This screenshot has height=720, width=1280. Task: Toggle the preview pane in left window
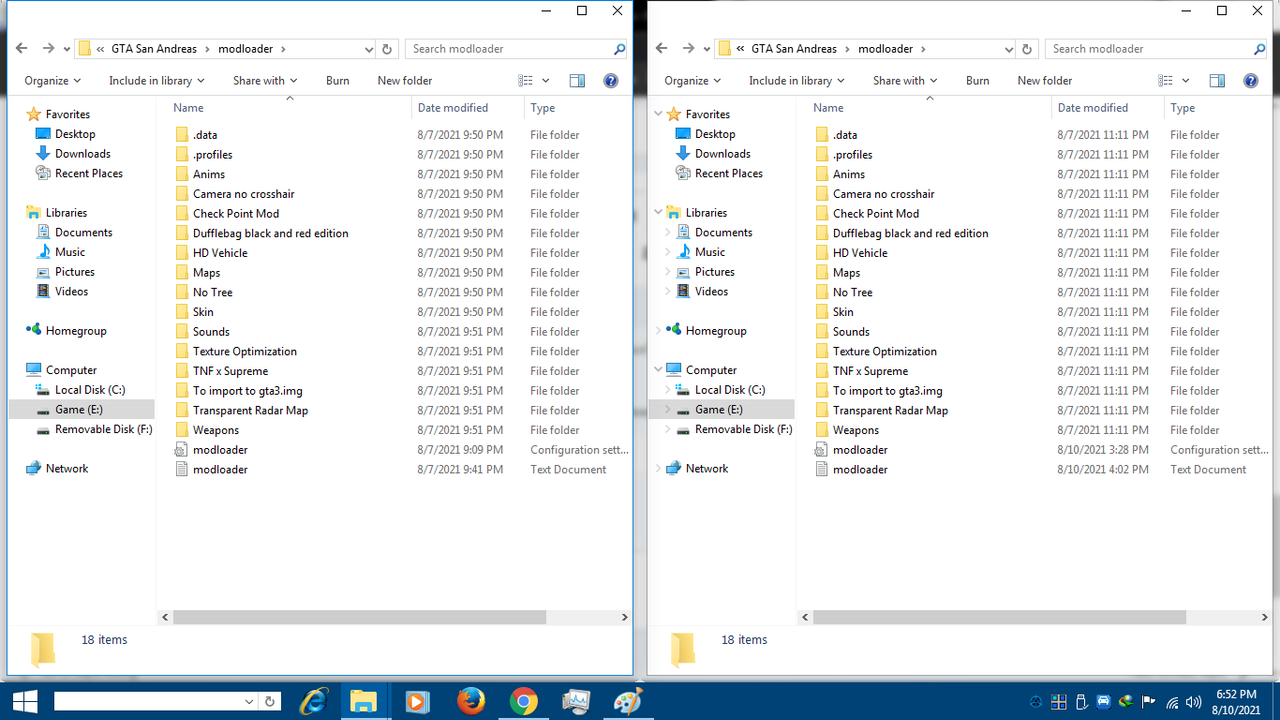(x=577, y=81)
